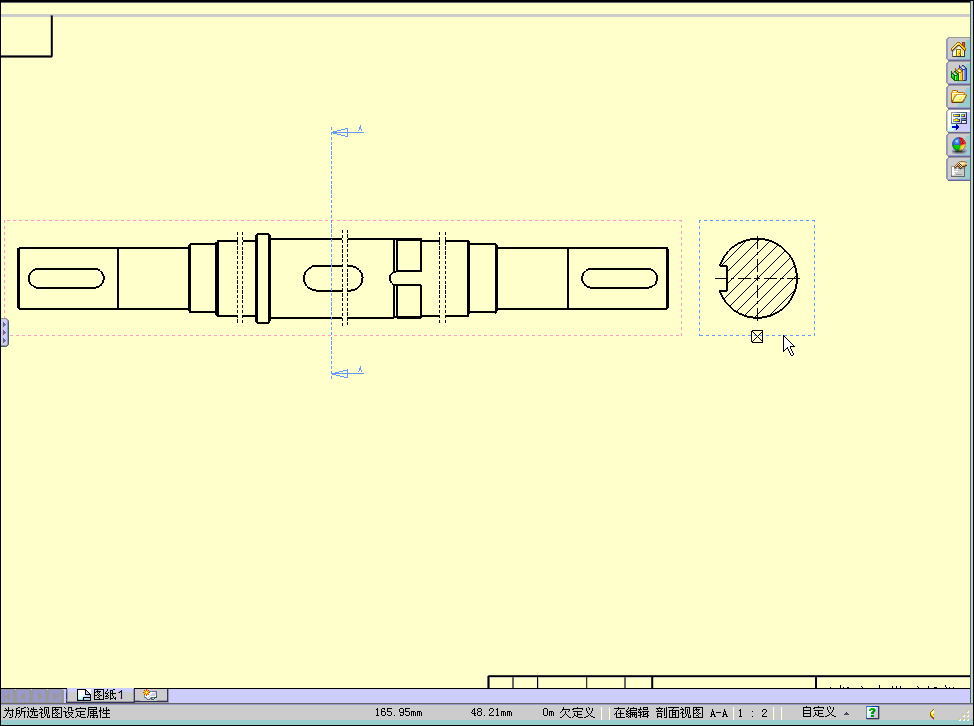Click the 165.95mm coordinate readout
The width and height of the screenshot is (974, 726).
click(x=398, y=713)
